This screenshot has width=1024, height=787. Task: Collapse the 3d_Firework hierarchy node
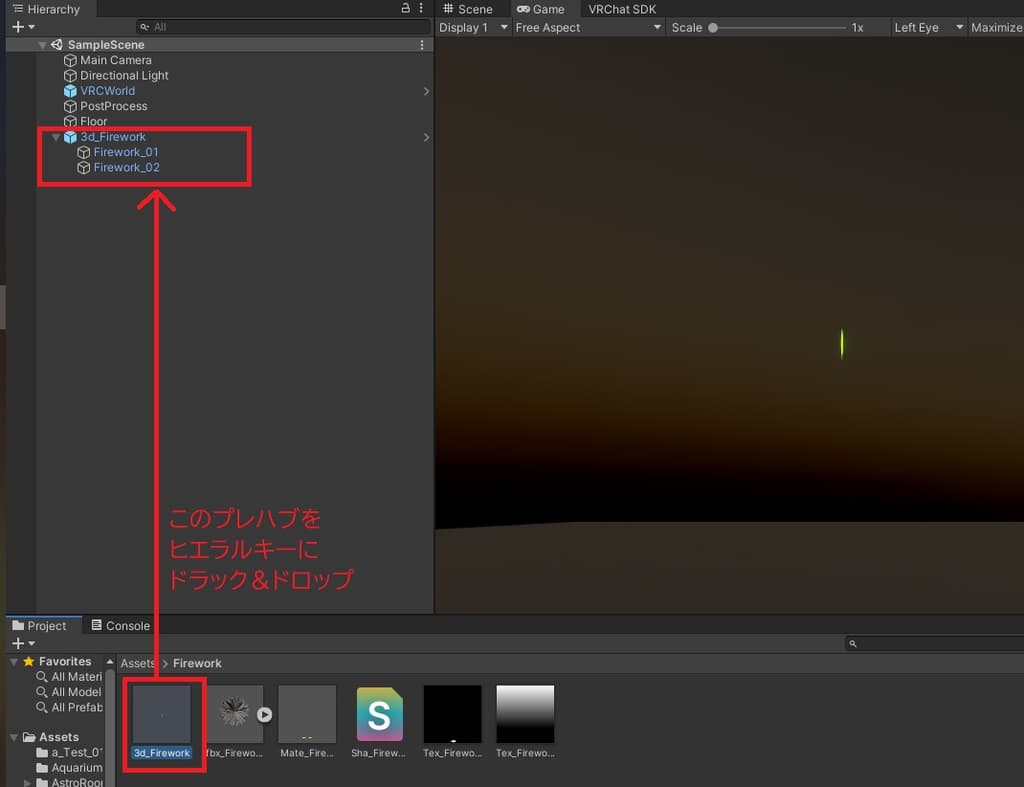56,137
